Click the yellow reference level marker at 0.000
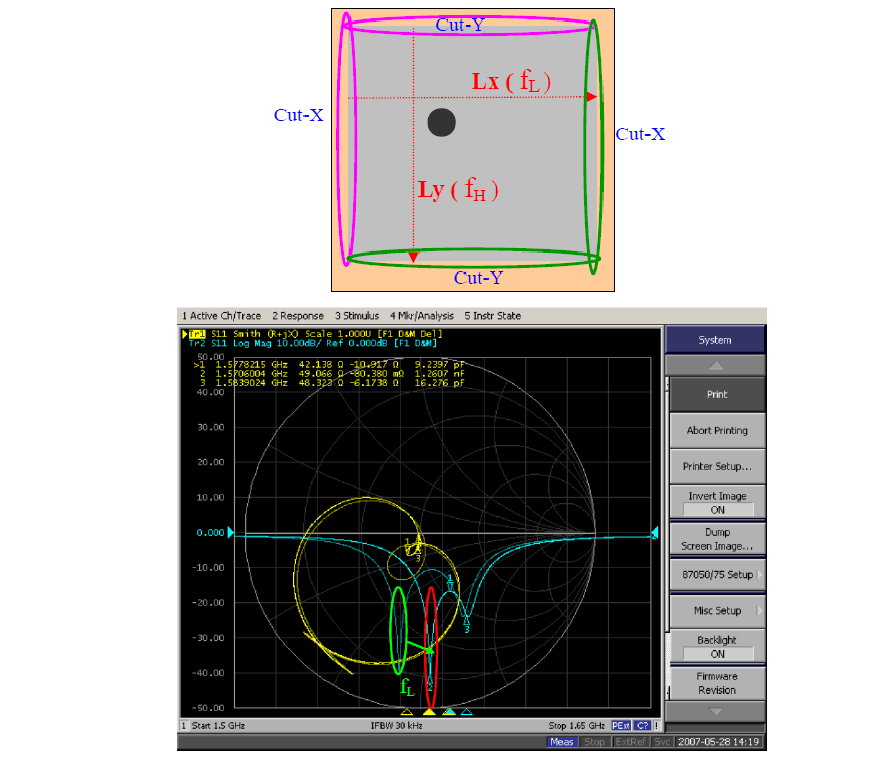The image size is (892, 760). (230, 533)
